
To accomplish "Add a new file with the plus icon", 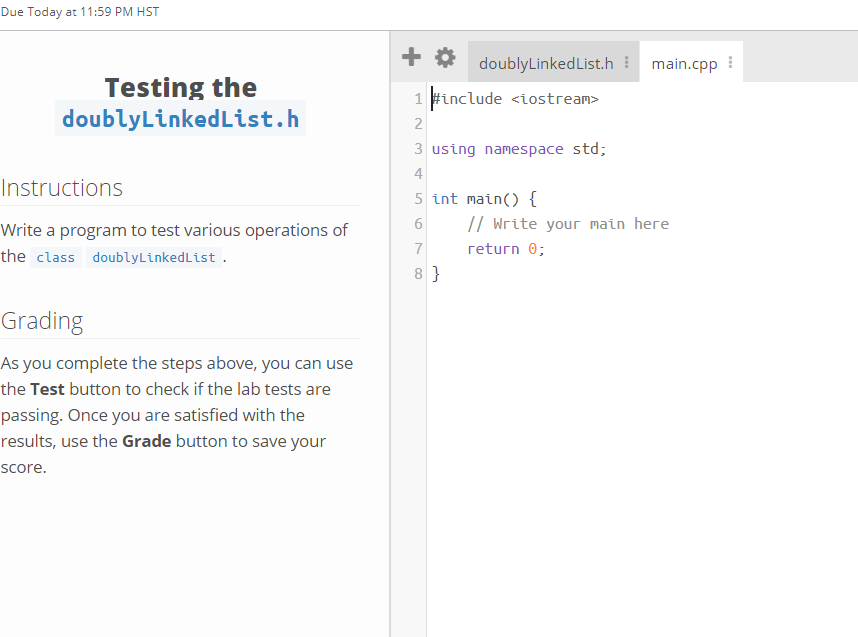I will pyautogui.click(x=410, y=57).
